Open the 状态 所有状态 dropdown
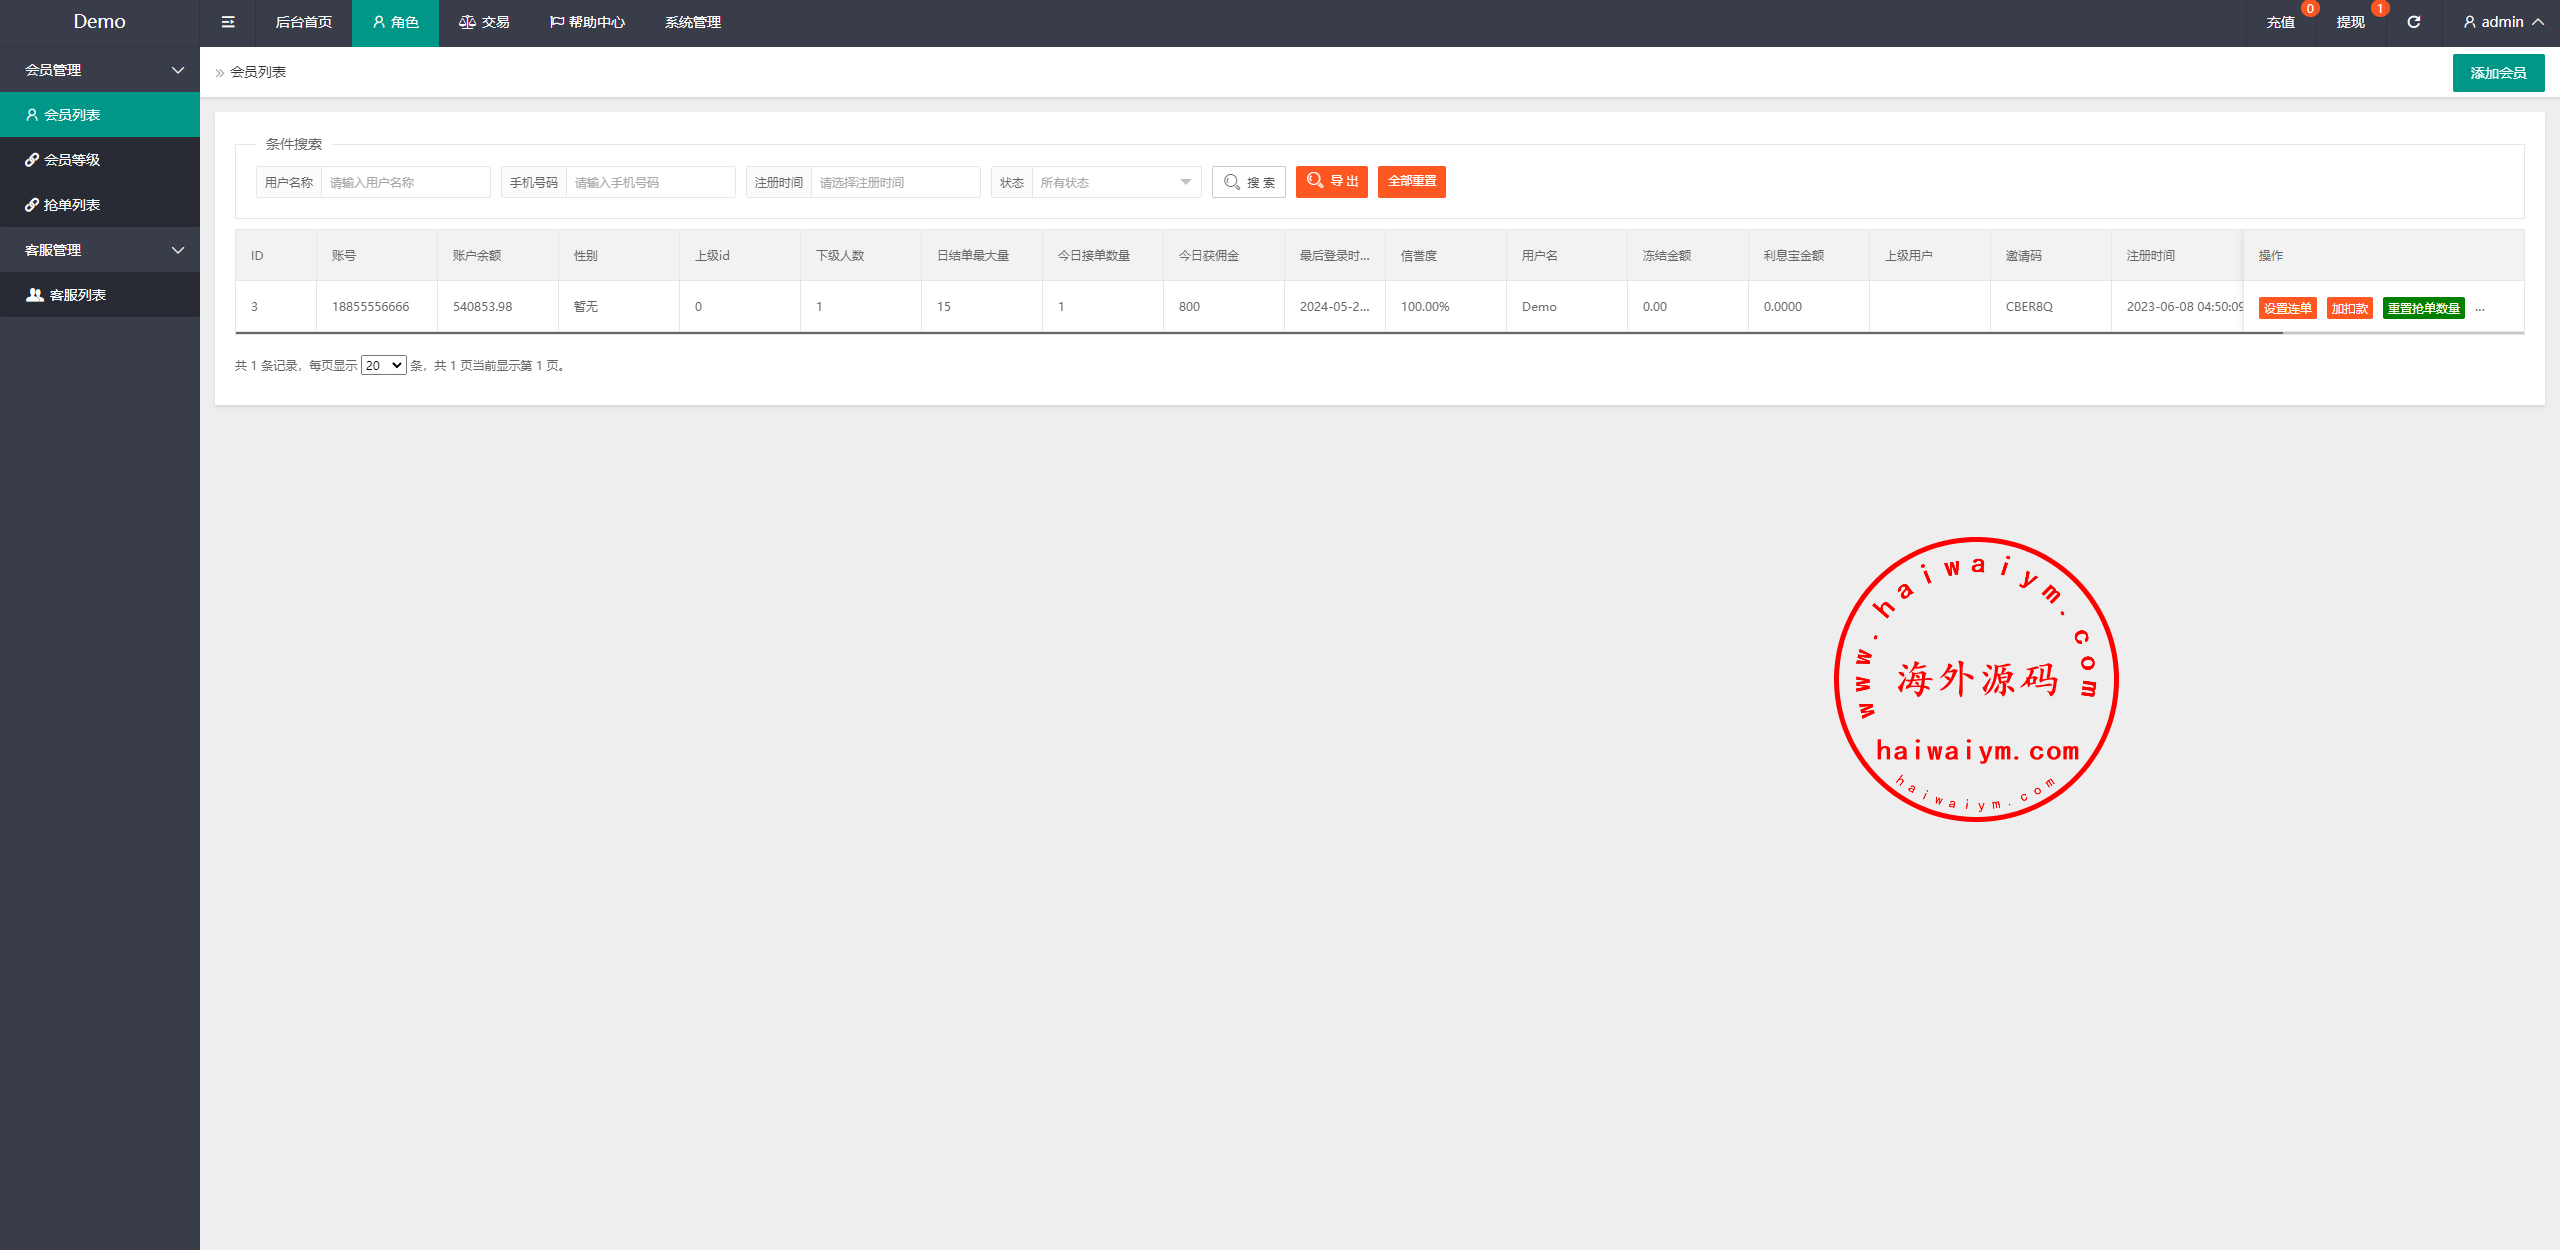This screenshot has height=1250, width=2560. pos(1115,182)
